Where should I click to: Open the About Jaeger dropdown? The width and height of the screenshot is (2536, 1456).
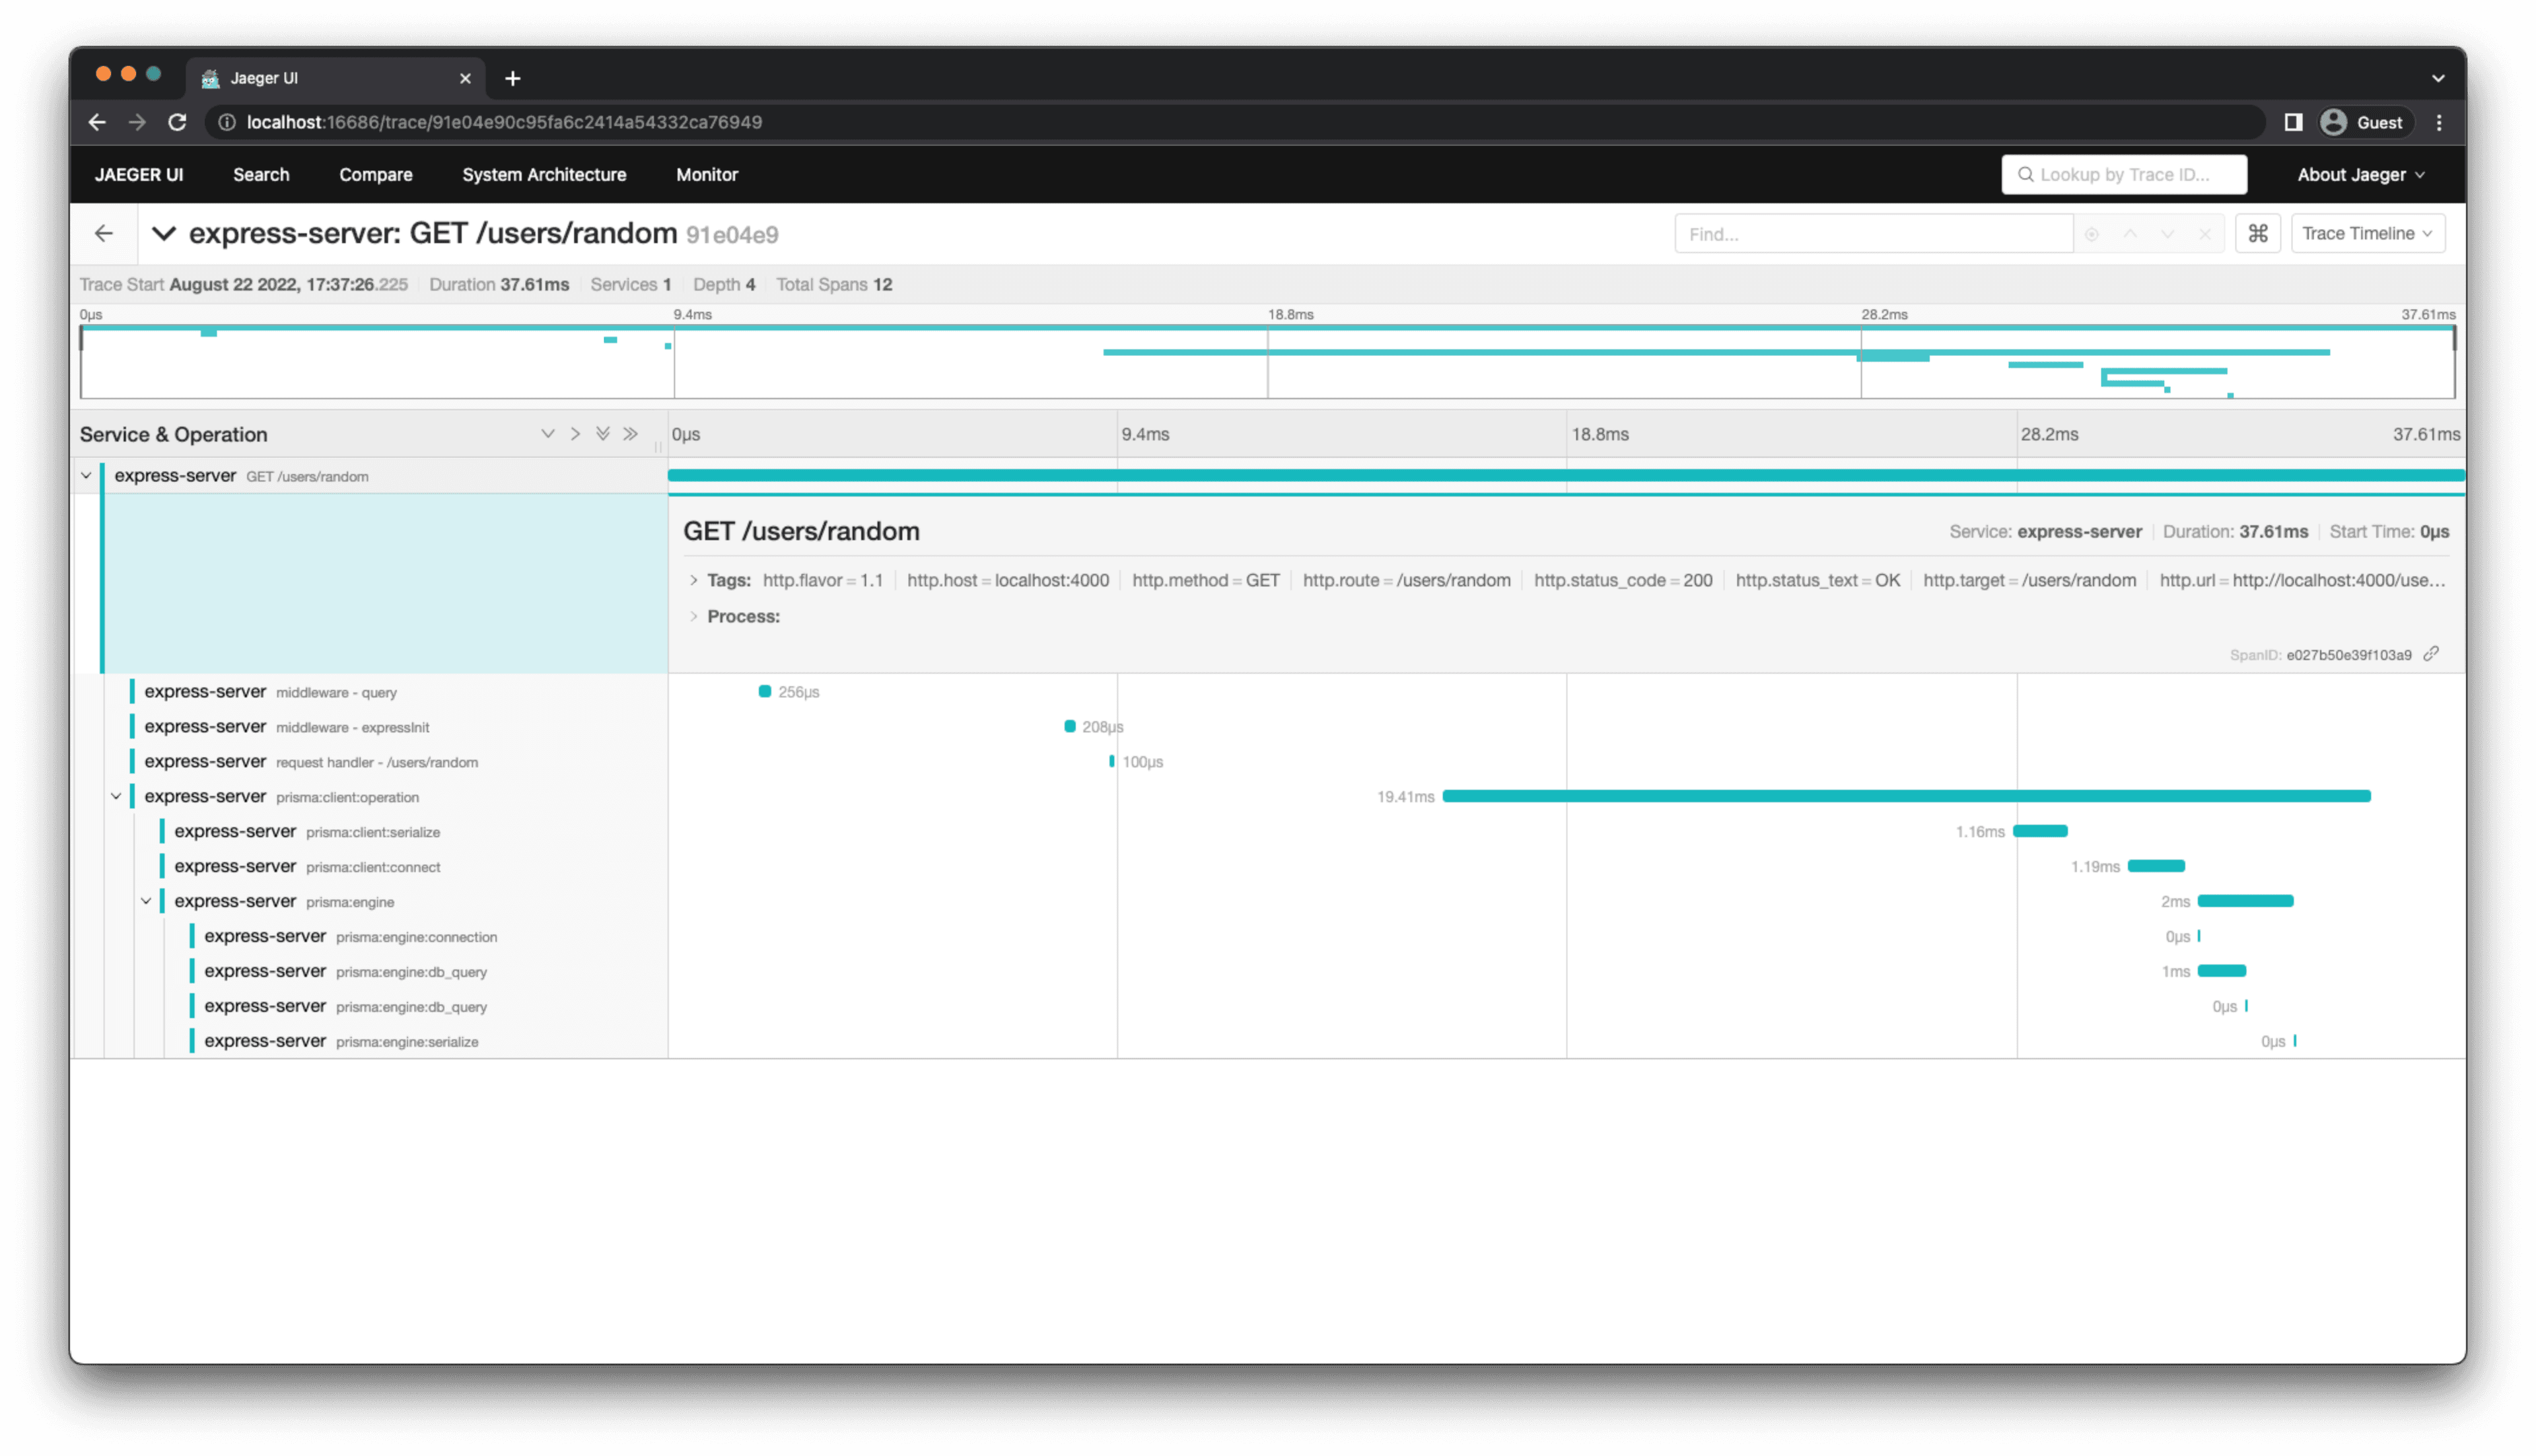click(x=2359, y=174)
